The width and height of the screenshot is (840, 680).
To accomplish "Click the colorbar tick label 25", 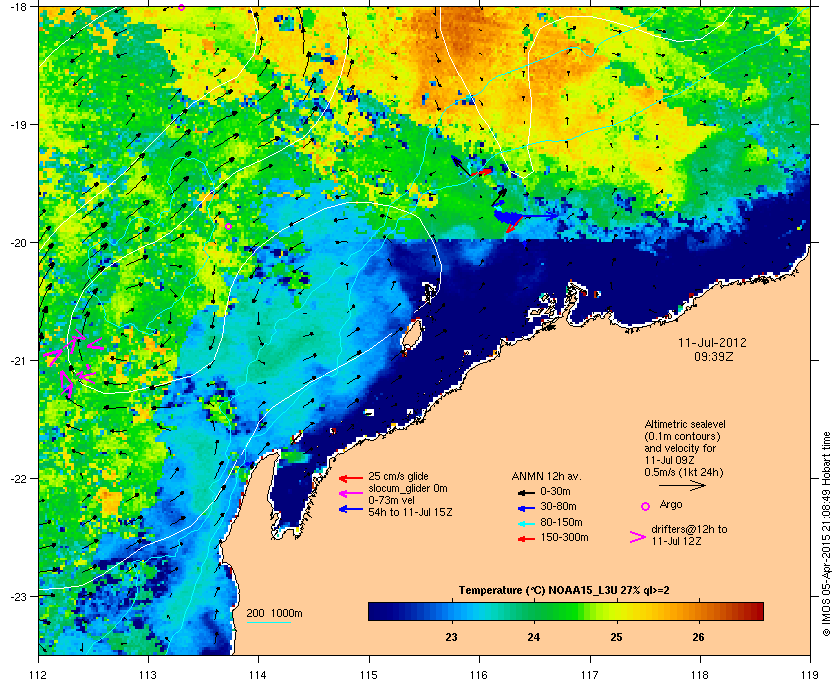I will [616, 637].
